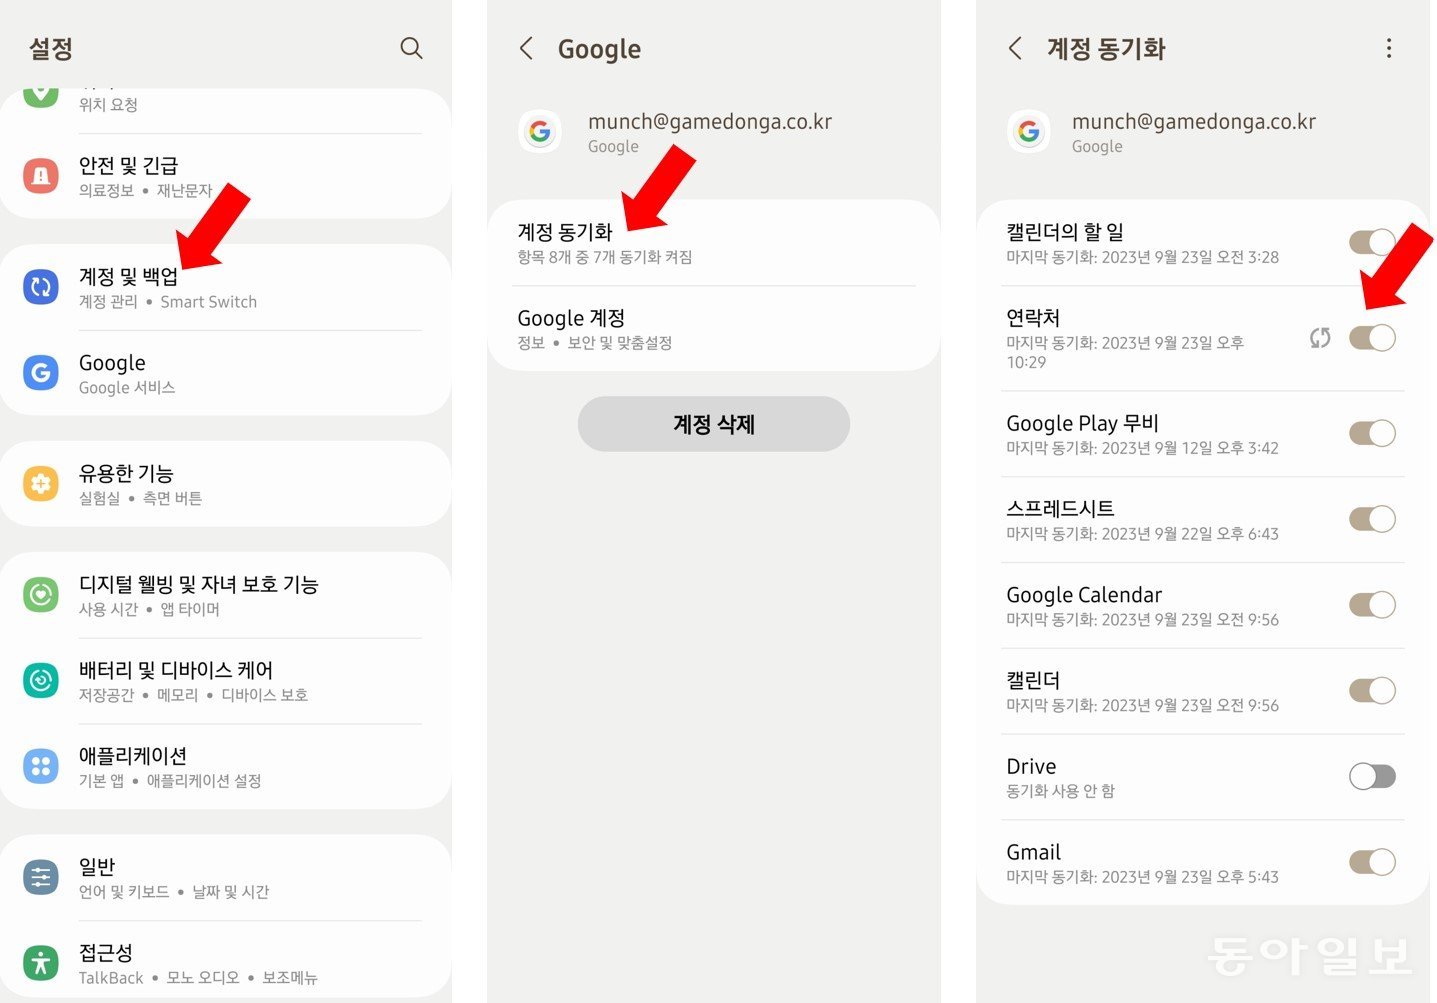
Task: Toggle the 연락처 sync switch
Action: (1372, 338)
